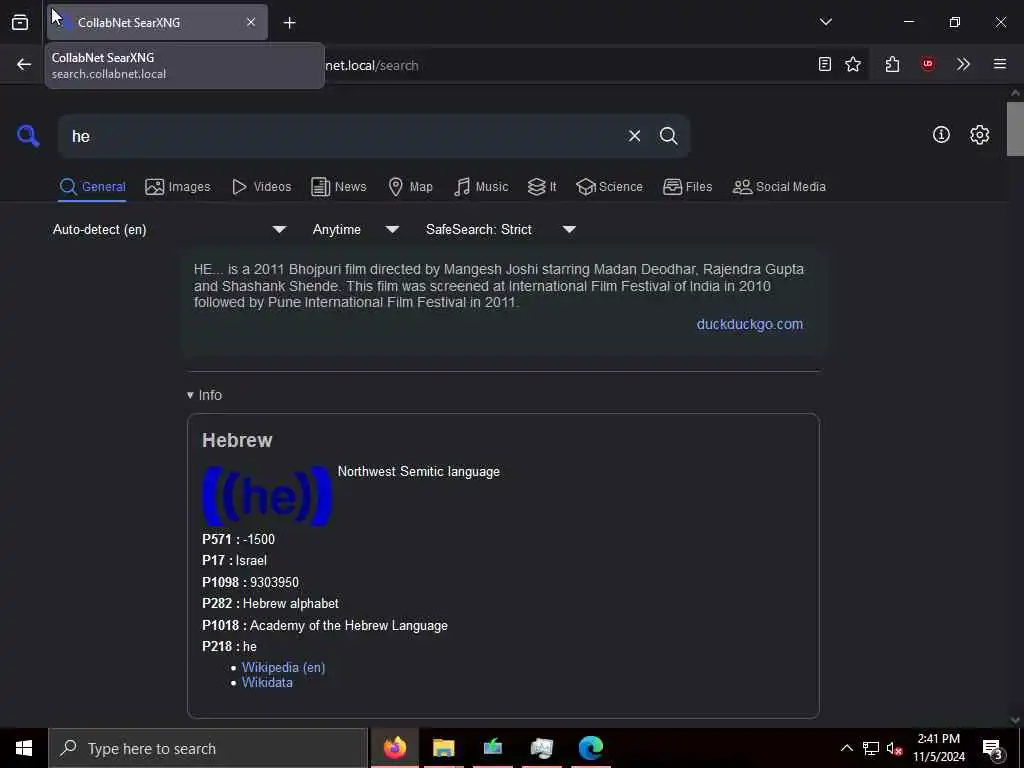The width and height of the screenshot is (1024, 768).
Task: Open Firefox from the taskbar
Action: point(394,748)
